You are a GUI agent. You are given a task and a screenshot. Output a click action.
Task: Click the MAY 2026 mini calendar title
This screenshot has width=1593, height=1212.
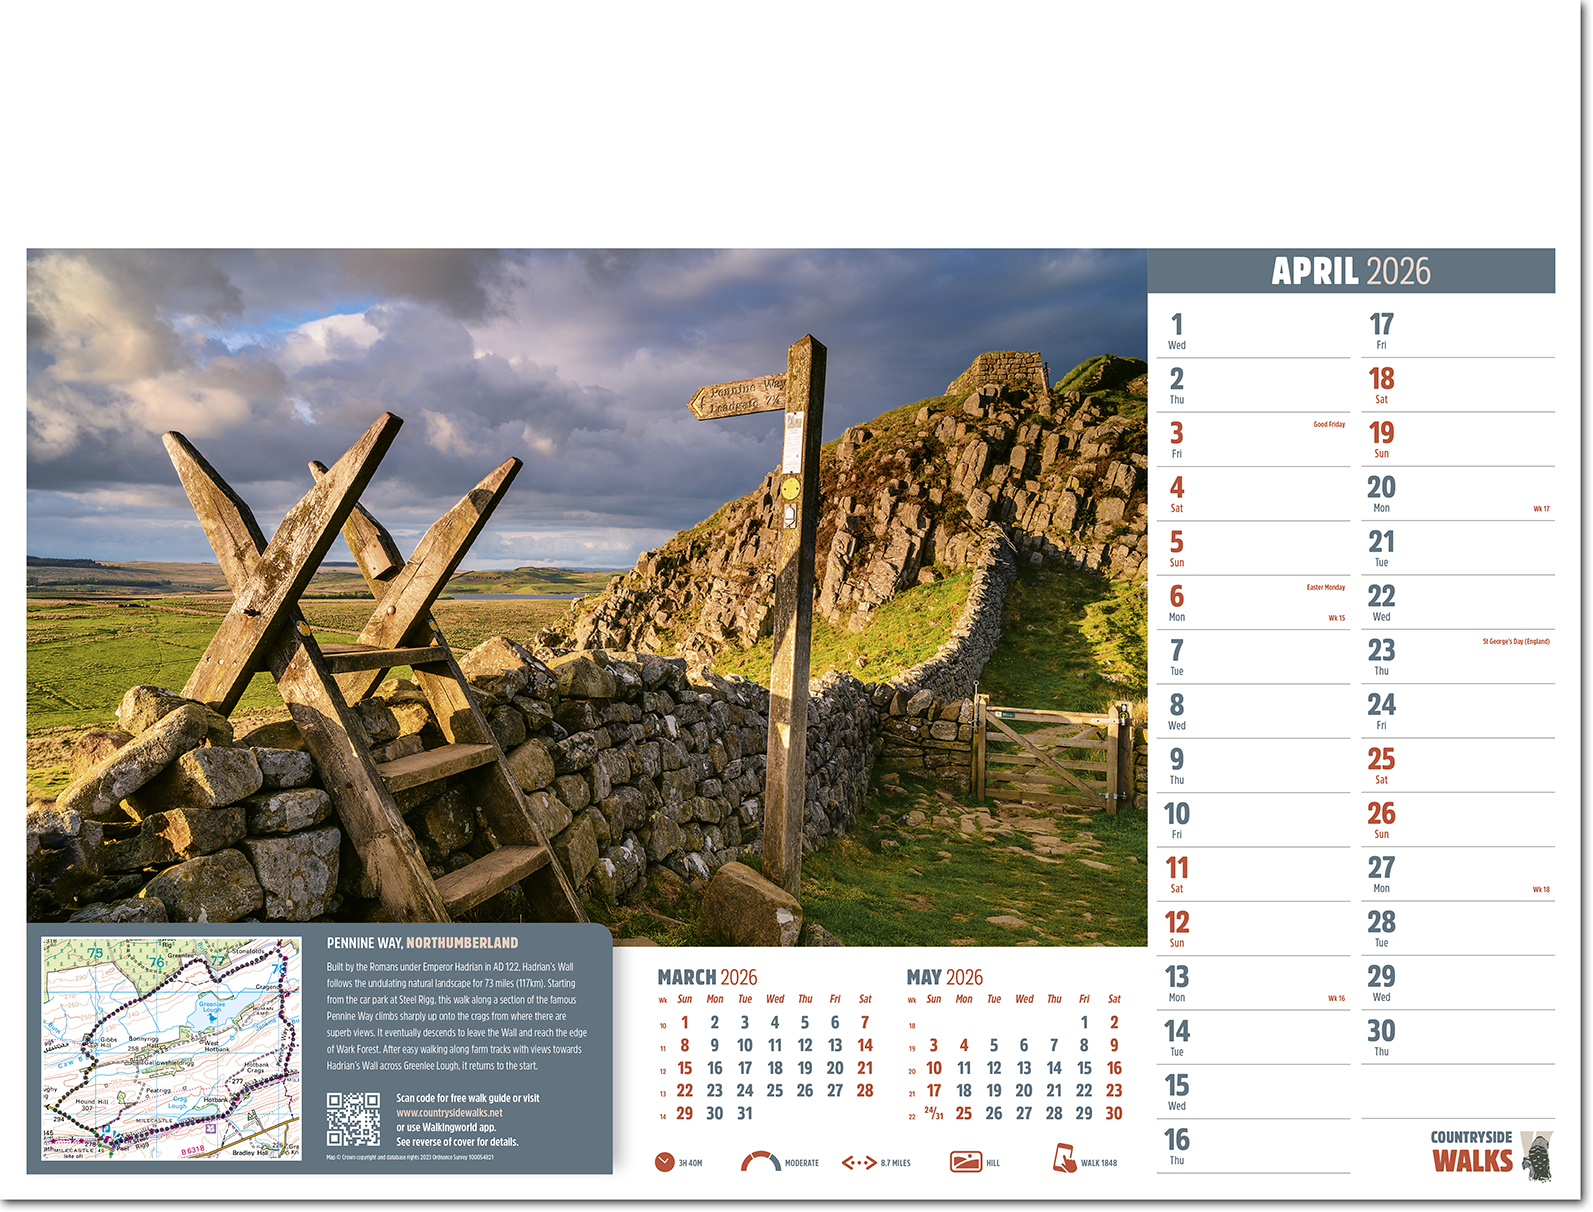(x=945, y=977)
